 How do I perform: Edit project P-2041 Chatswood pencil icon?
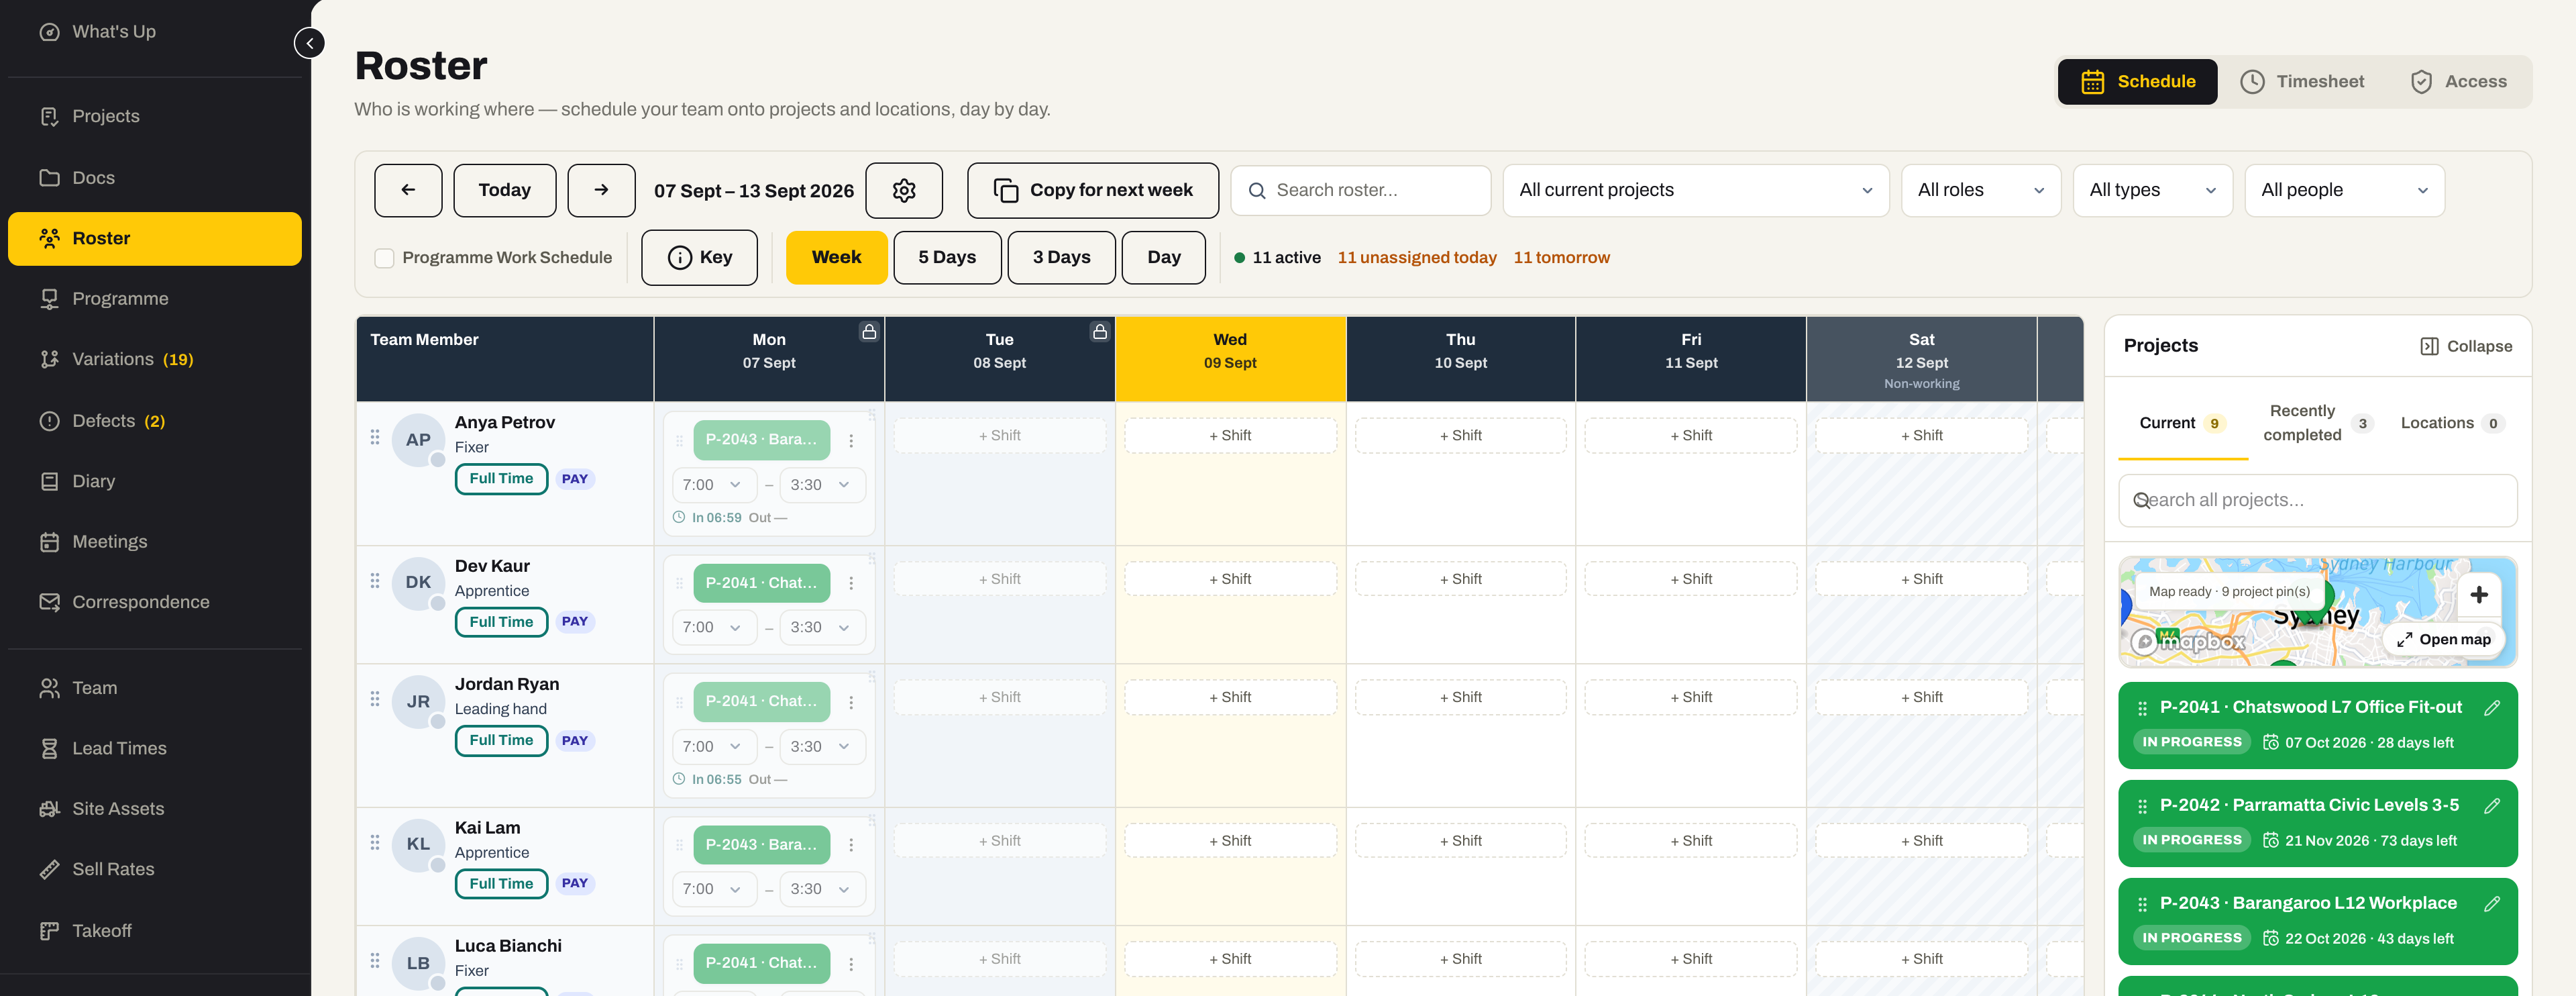point(2492,708)
